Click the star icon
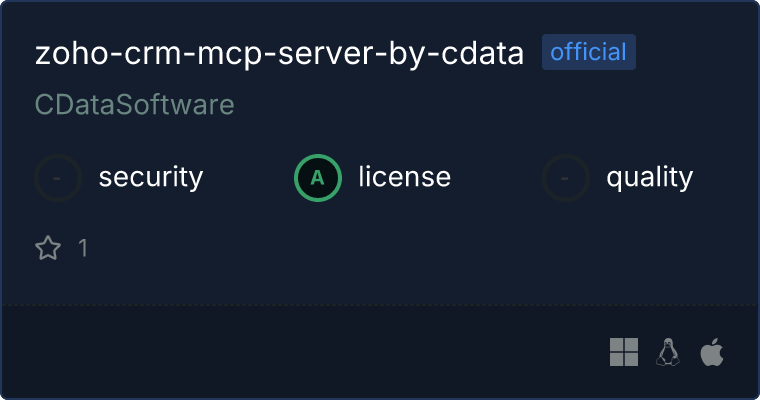760x400 pixels. point(48,248)
